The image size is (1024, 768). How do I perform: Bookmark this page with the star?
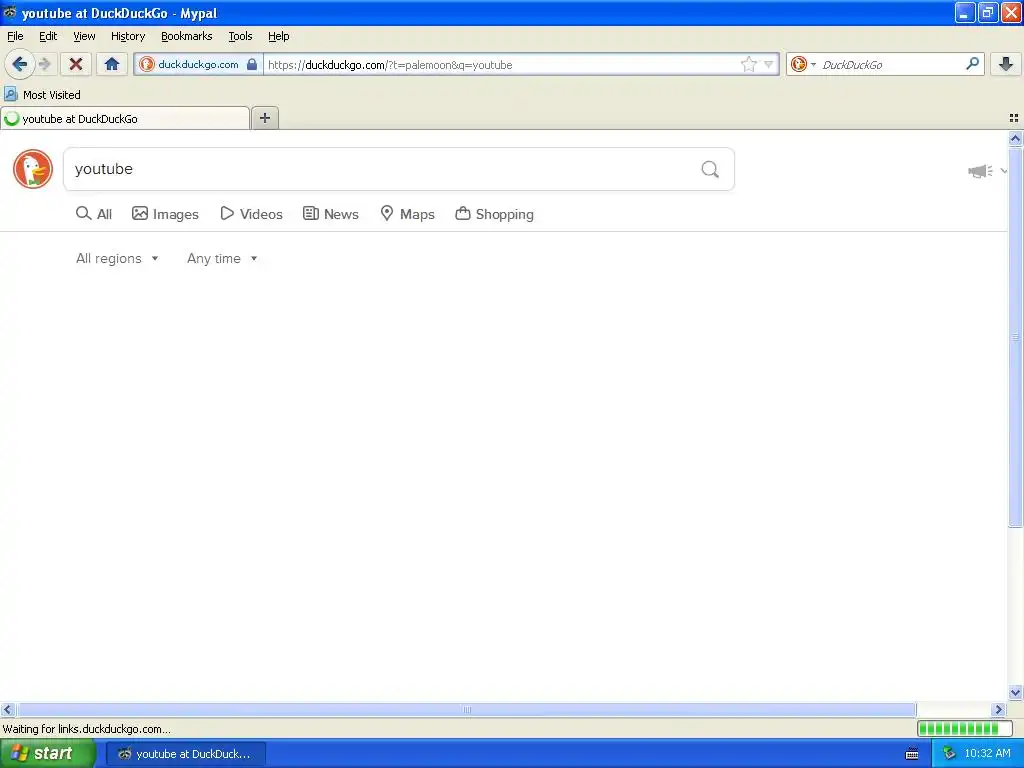click(748, 64)
